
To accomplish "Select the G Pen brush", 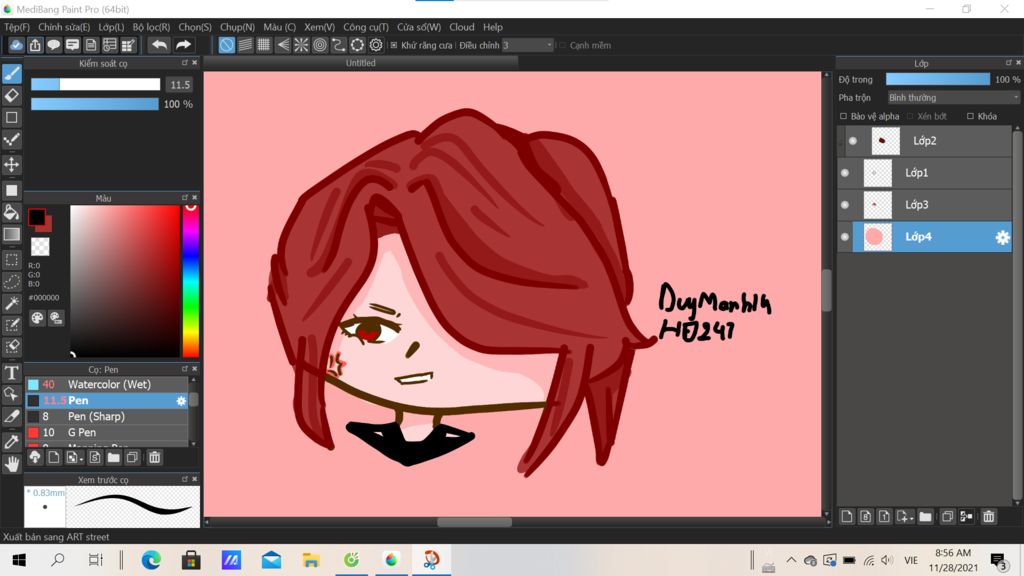I will tap(107, 432).
